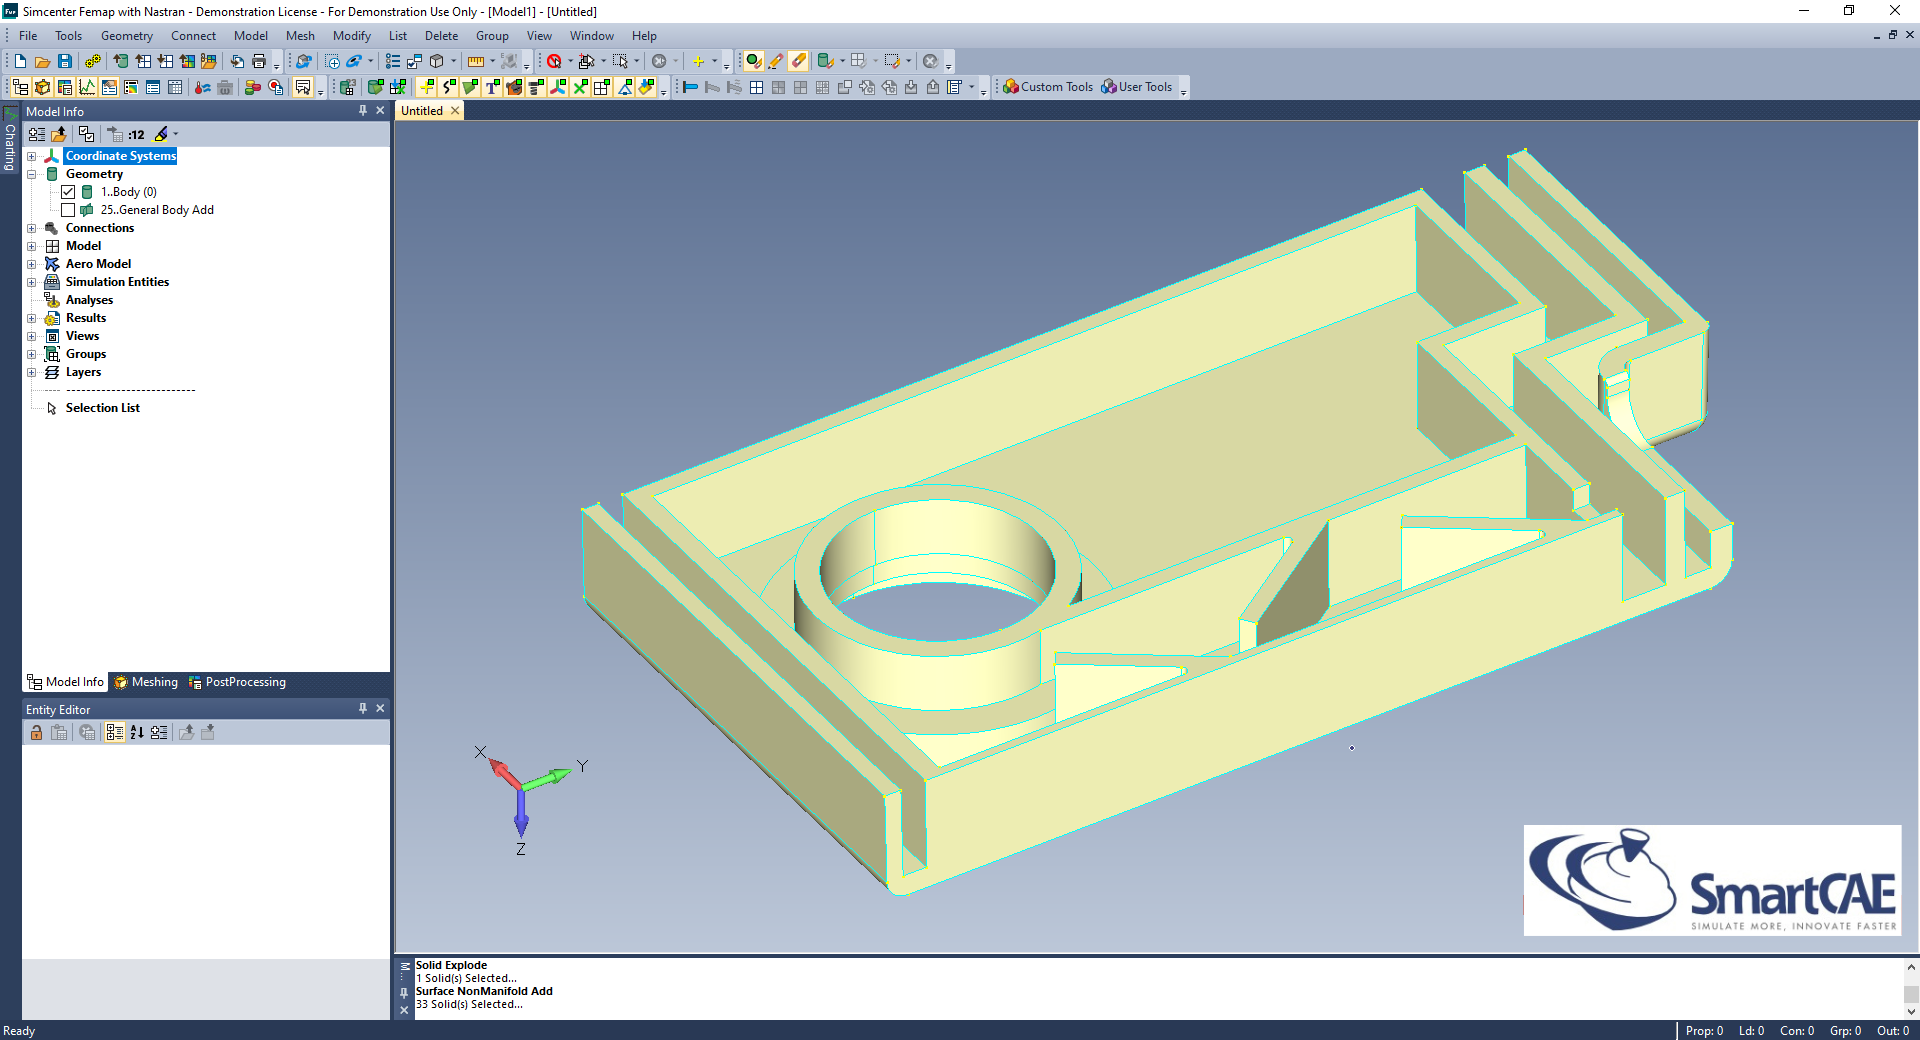The height and width of the screenshot is (1040, 1920).
Task: Expand the Results tree node
Action: [32, 318]
